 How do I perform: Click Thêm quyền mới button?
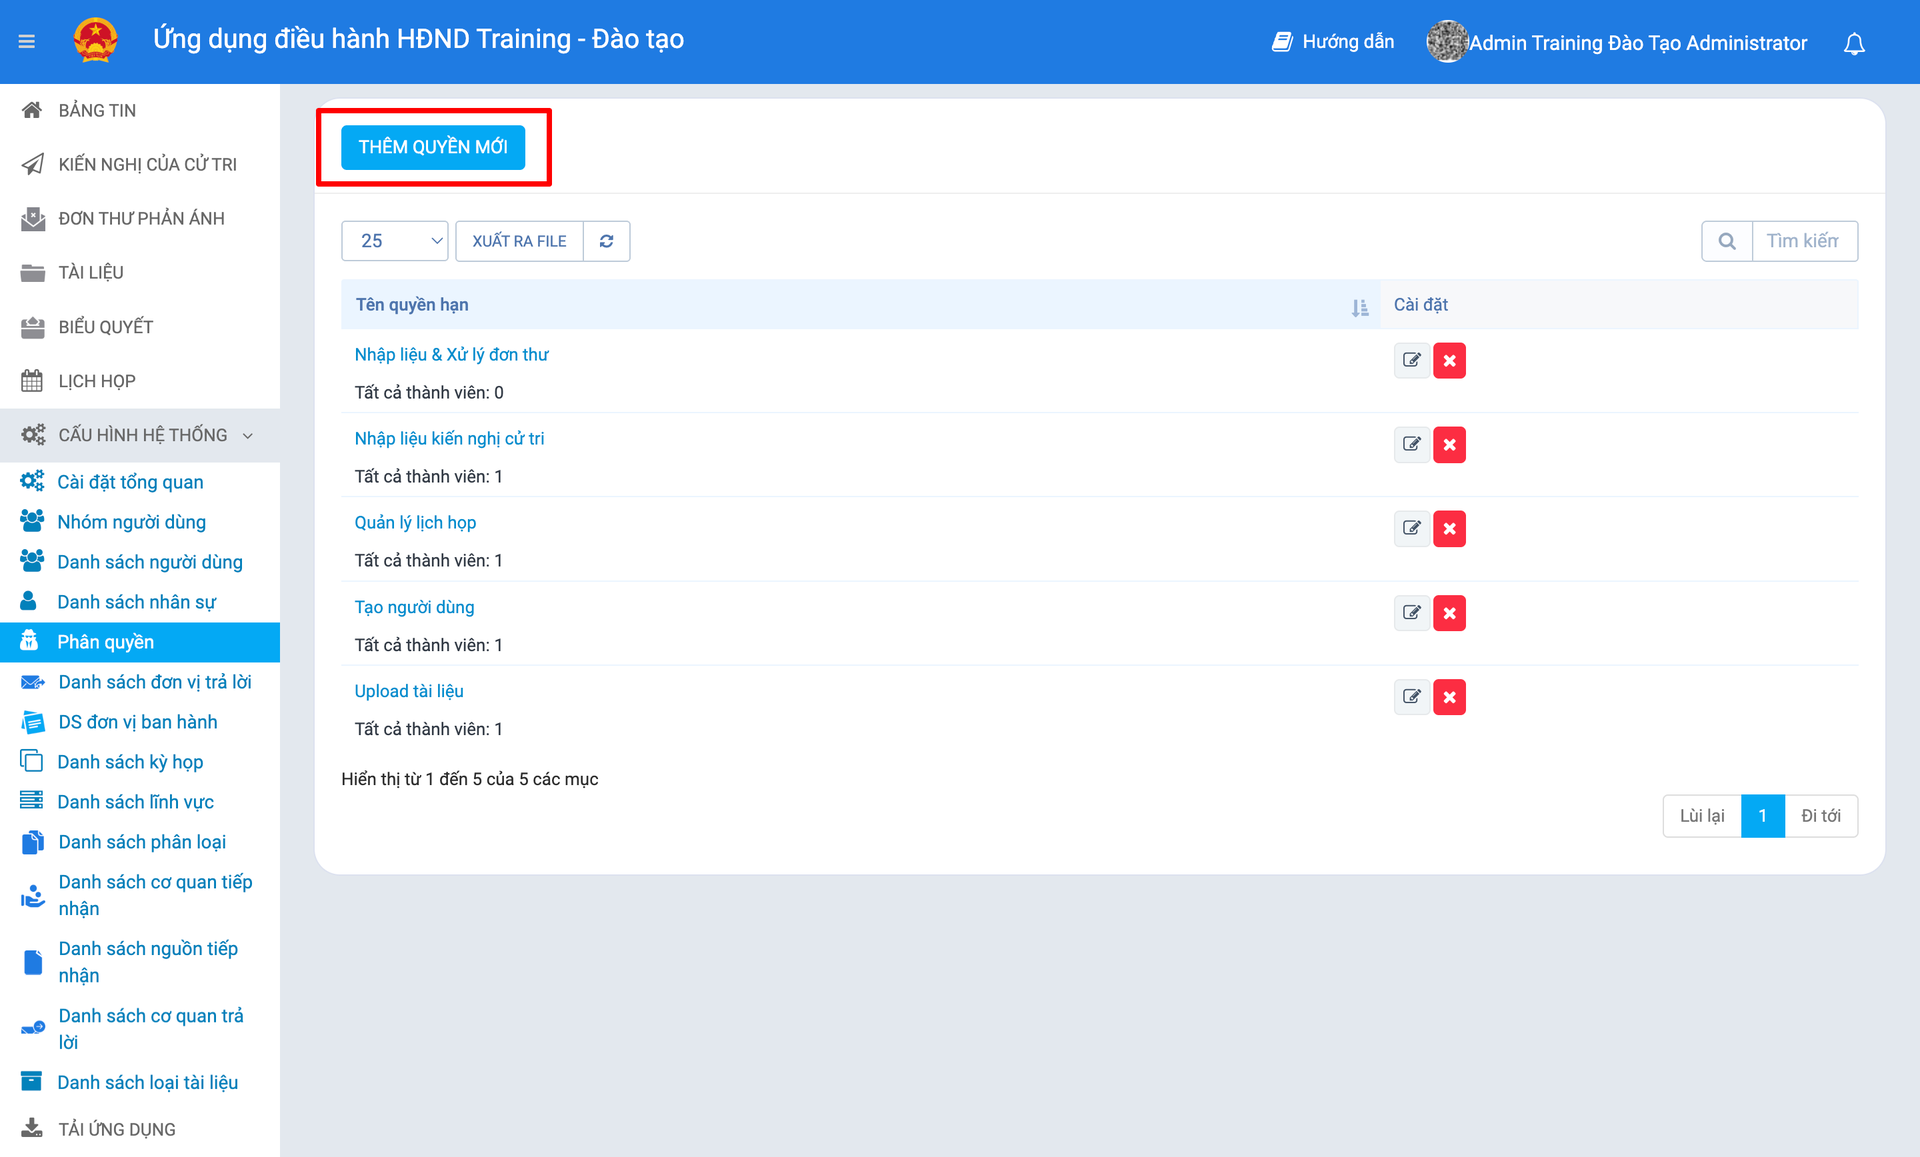click(433, 147)
